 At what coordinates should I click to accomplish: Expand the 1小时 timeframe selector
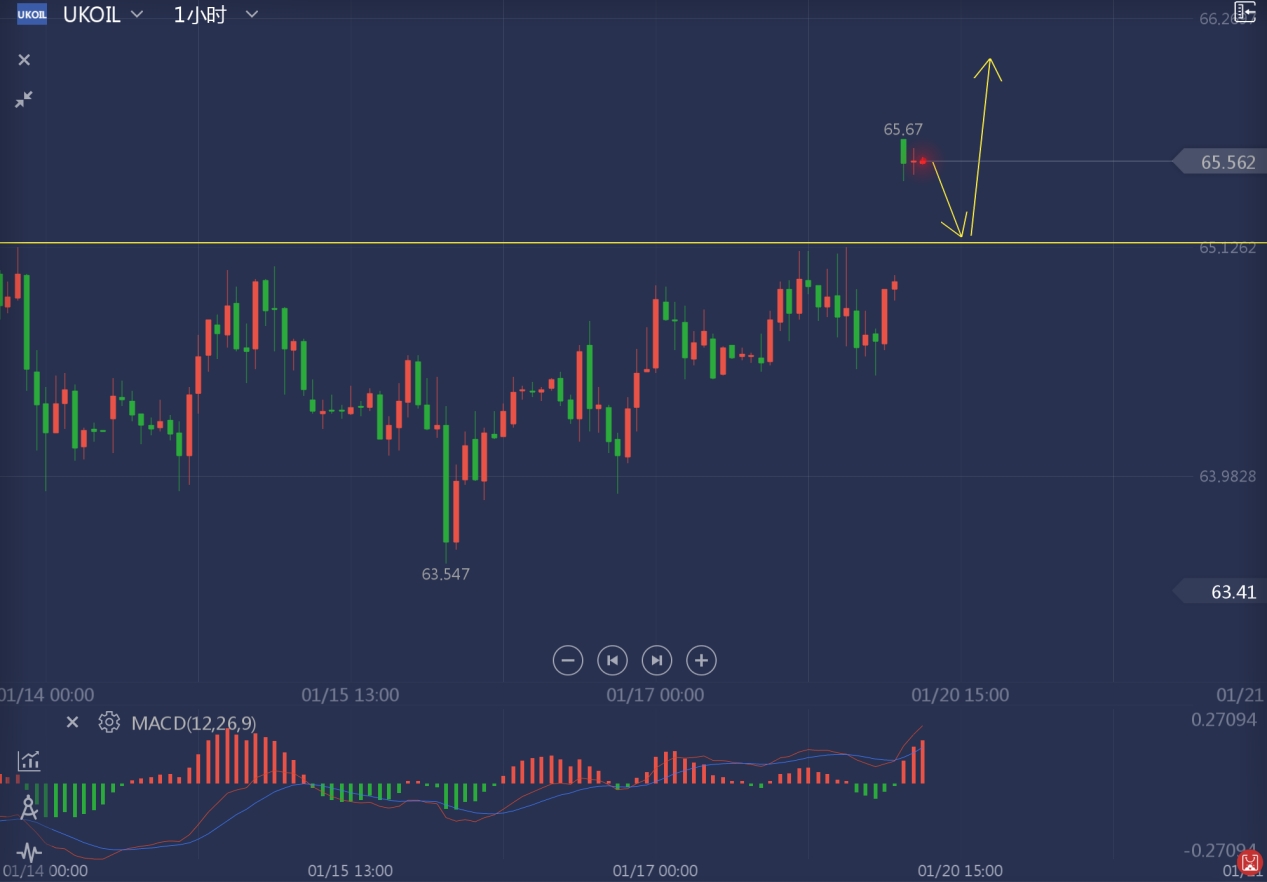[x=251, y=15]
